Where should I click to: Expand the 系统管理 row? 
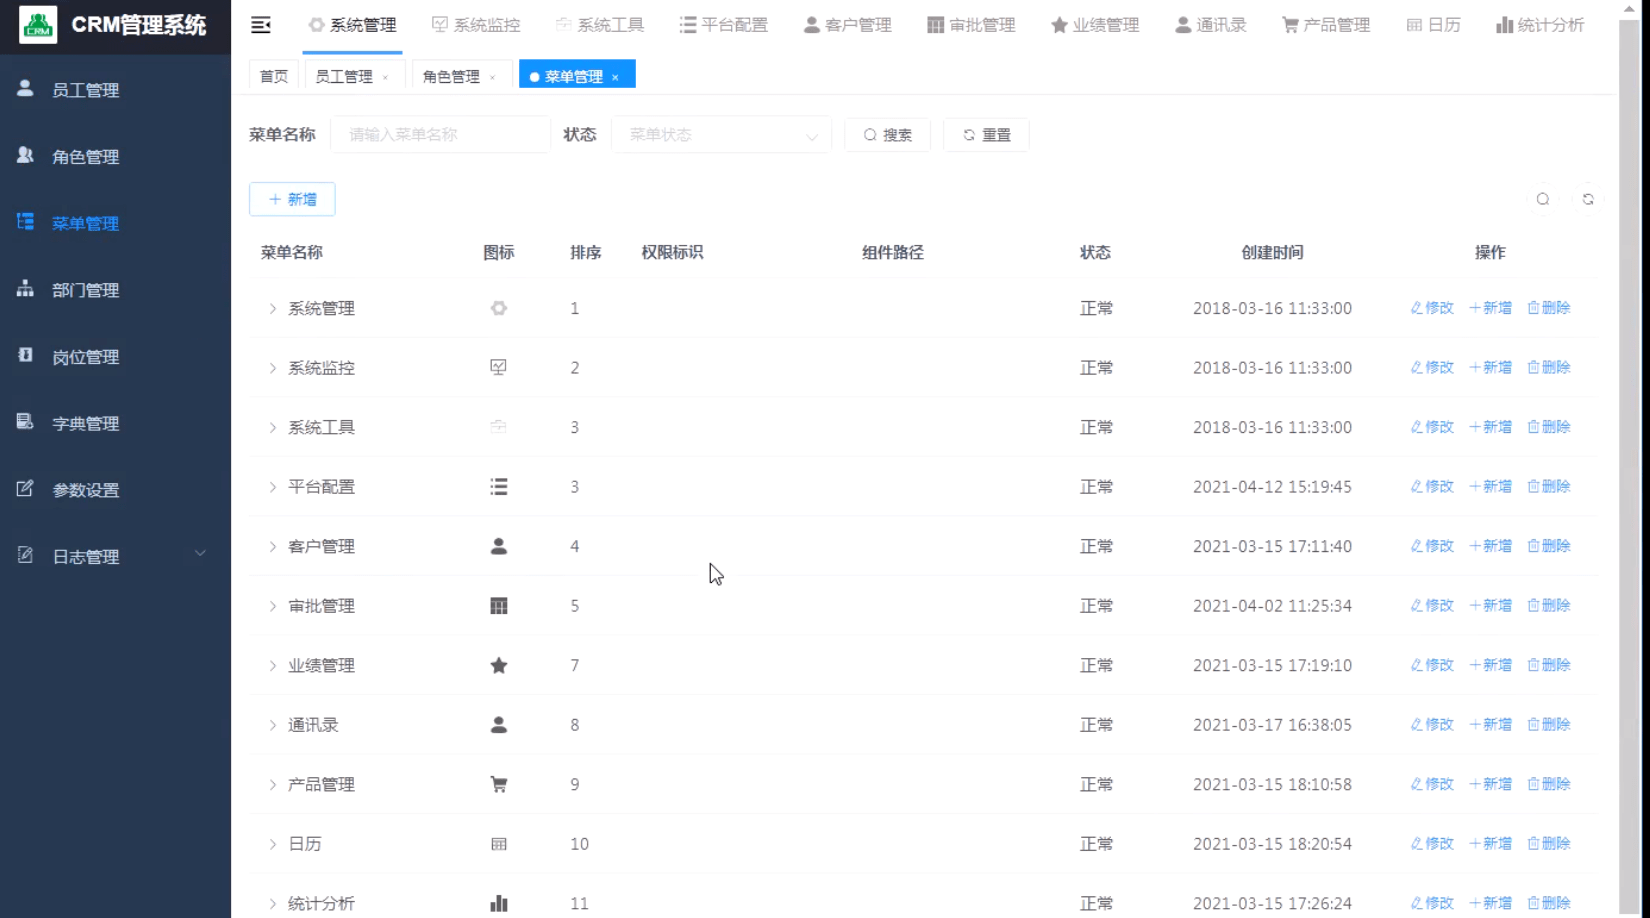(272, 308)
